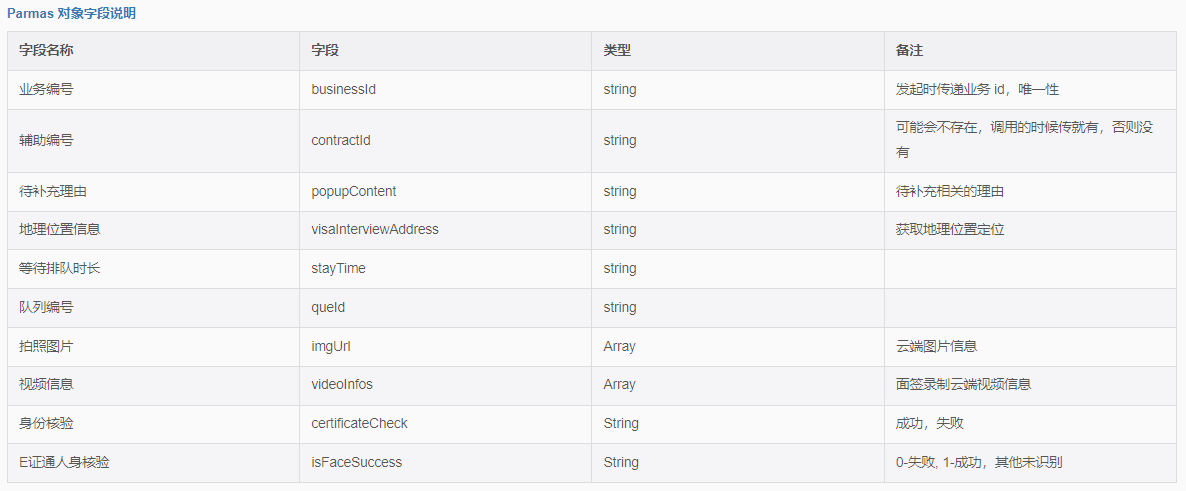Click the certificateCheck field cell
The width and height of the screenshot is (1186, 491).
point(446,424)
